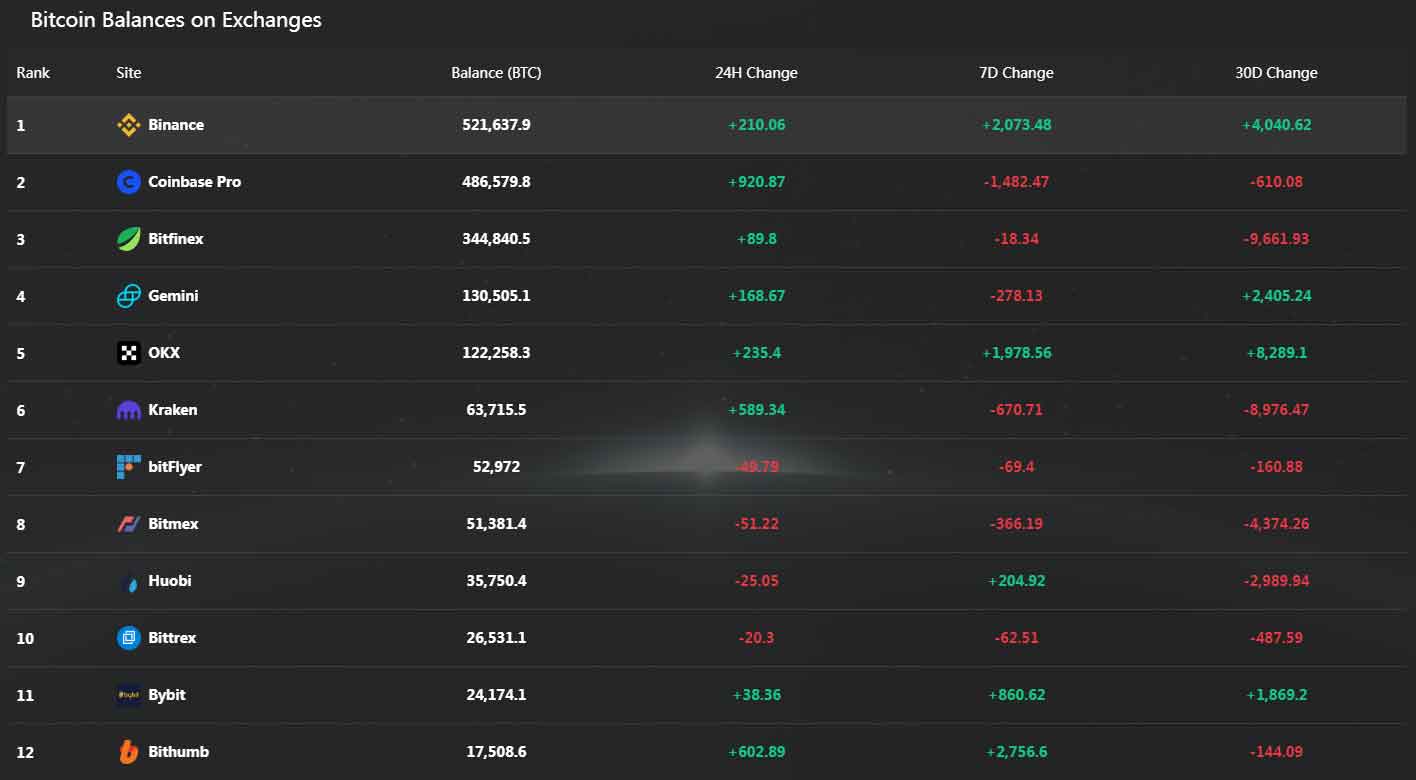Open the Kraken name link
The height and width of the screenshot is (780, 1416).
tap(173, 410)
